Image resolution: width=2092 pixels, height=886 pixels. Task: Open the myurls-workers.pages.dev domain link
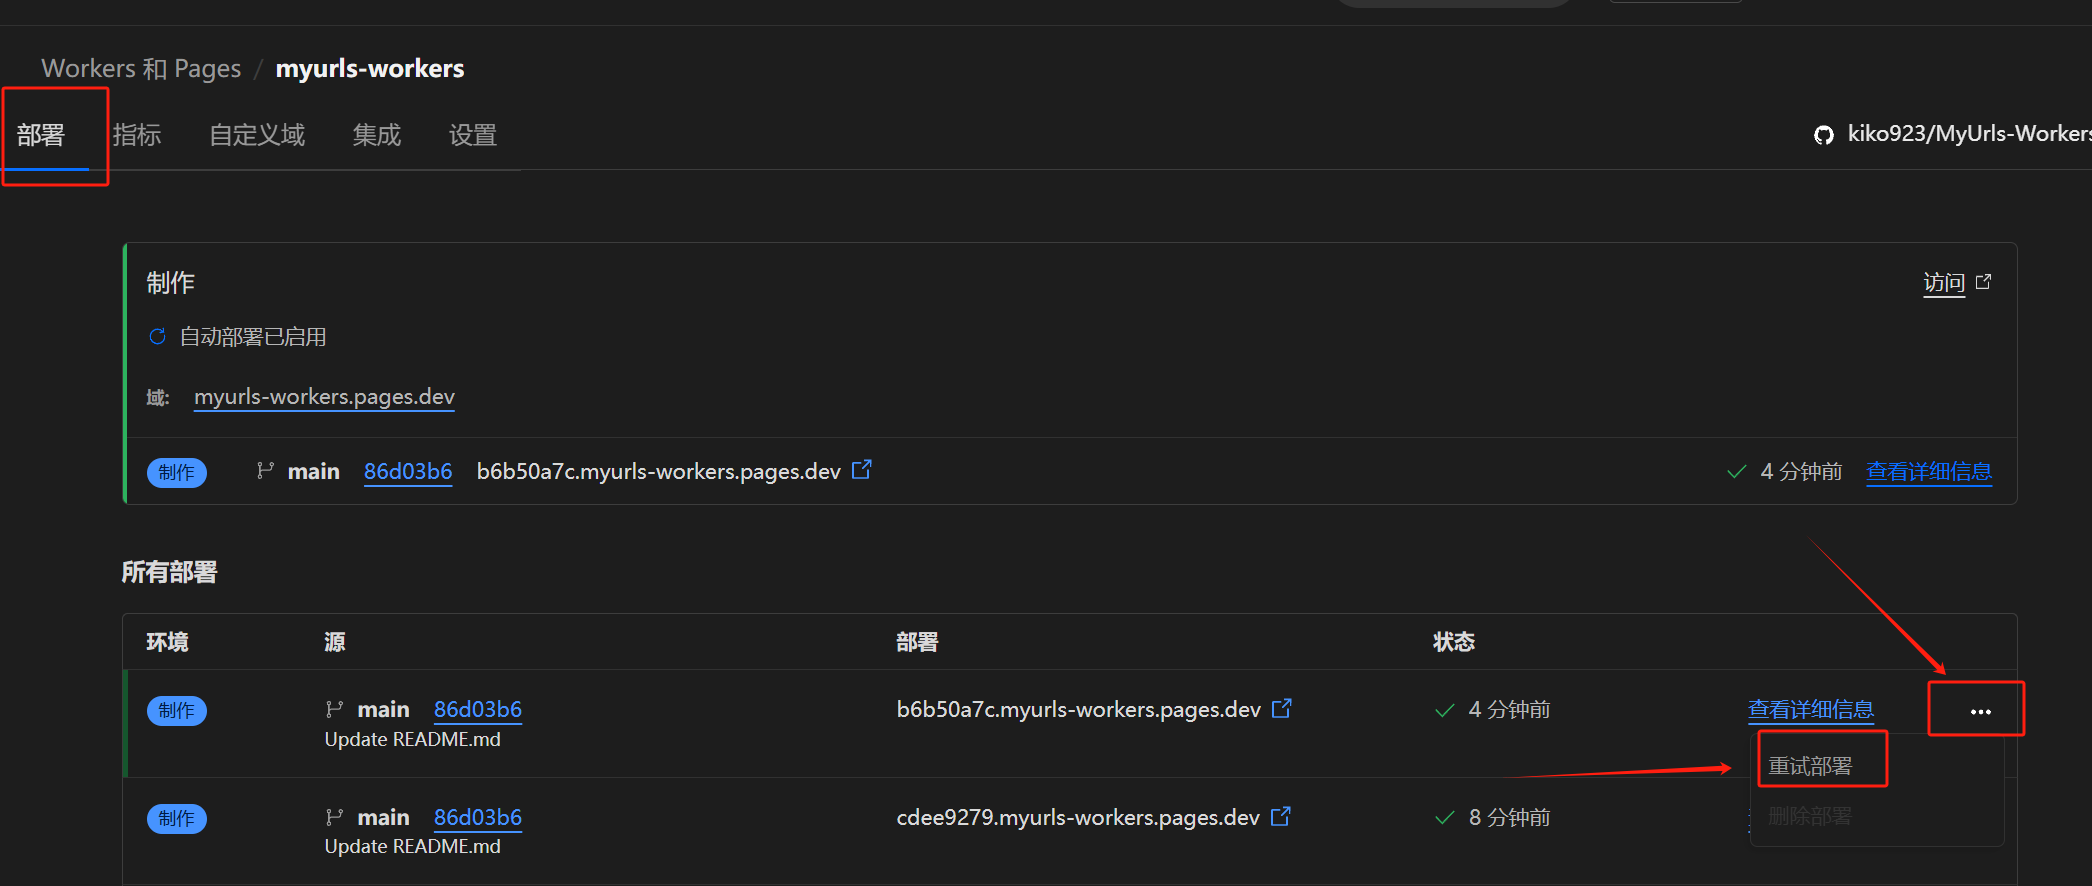pyautogui.click(x=324, y=397)
